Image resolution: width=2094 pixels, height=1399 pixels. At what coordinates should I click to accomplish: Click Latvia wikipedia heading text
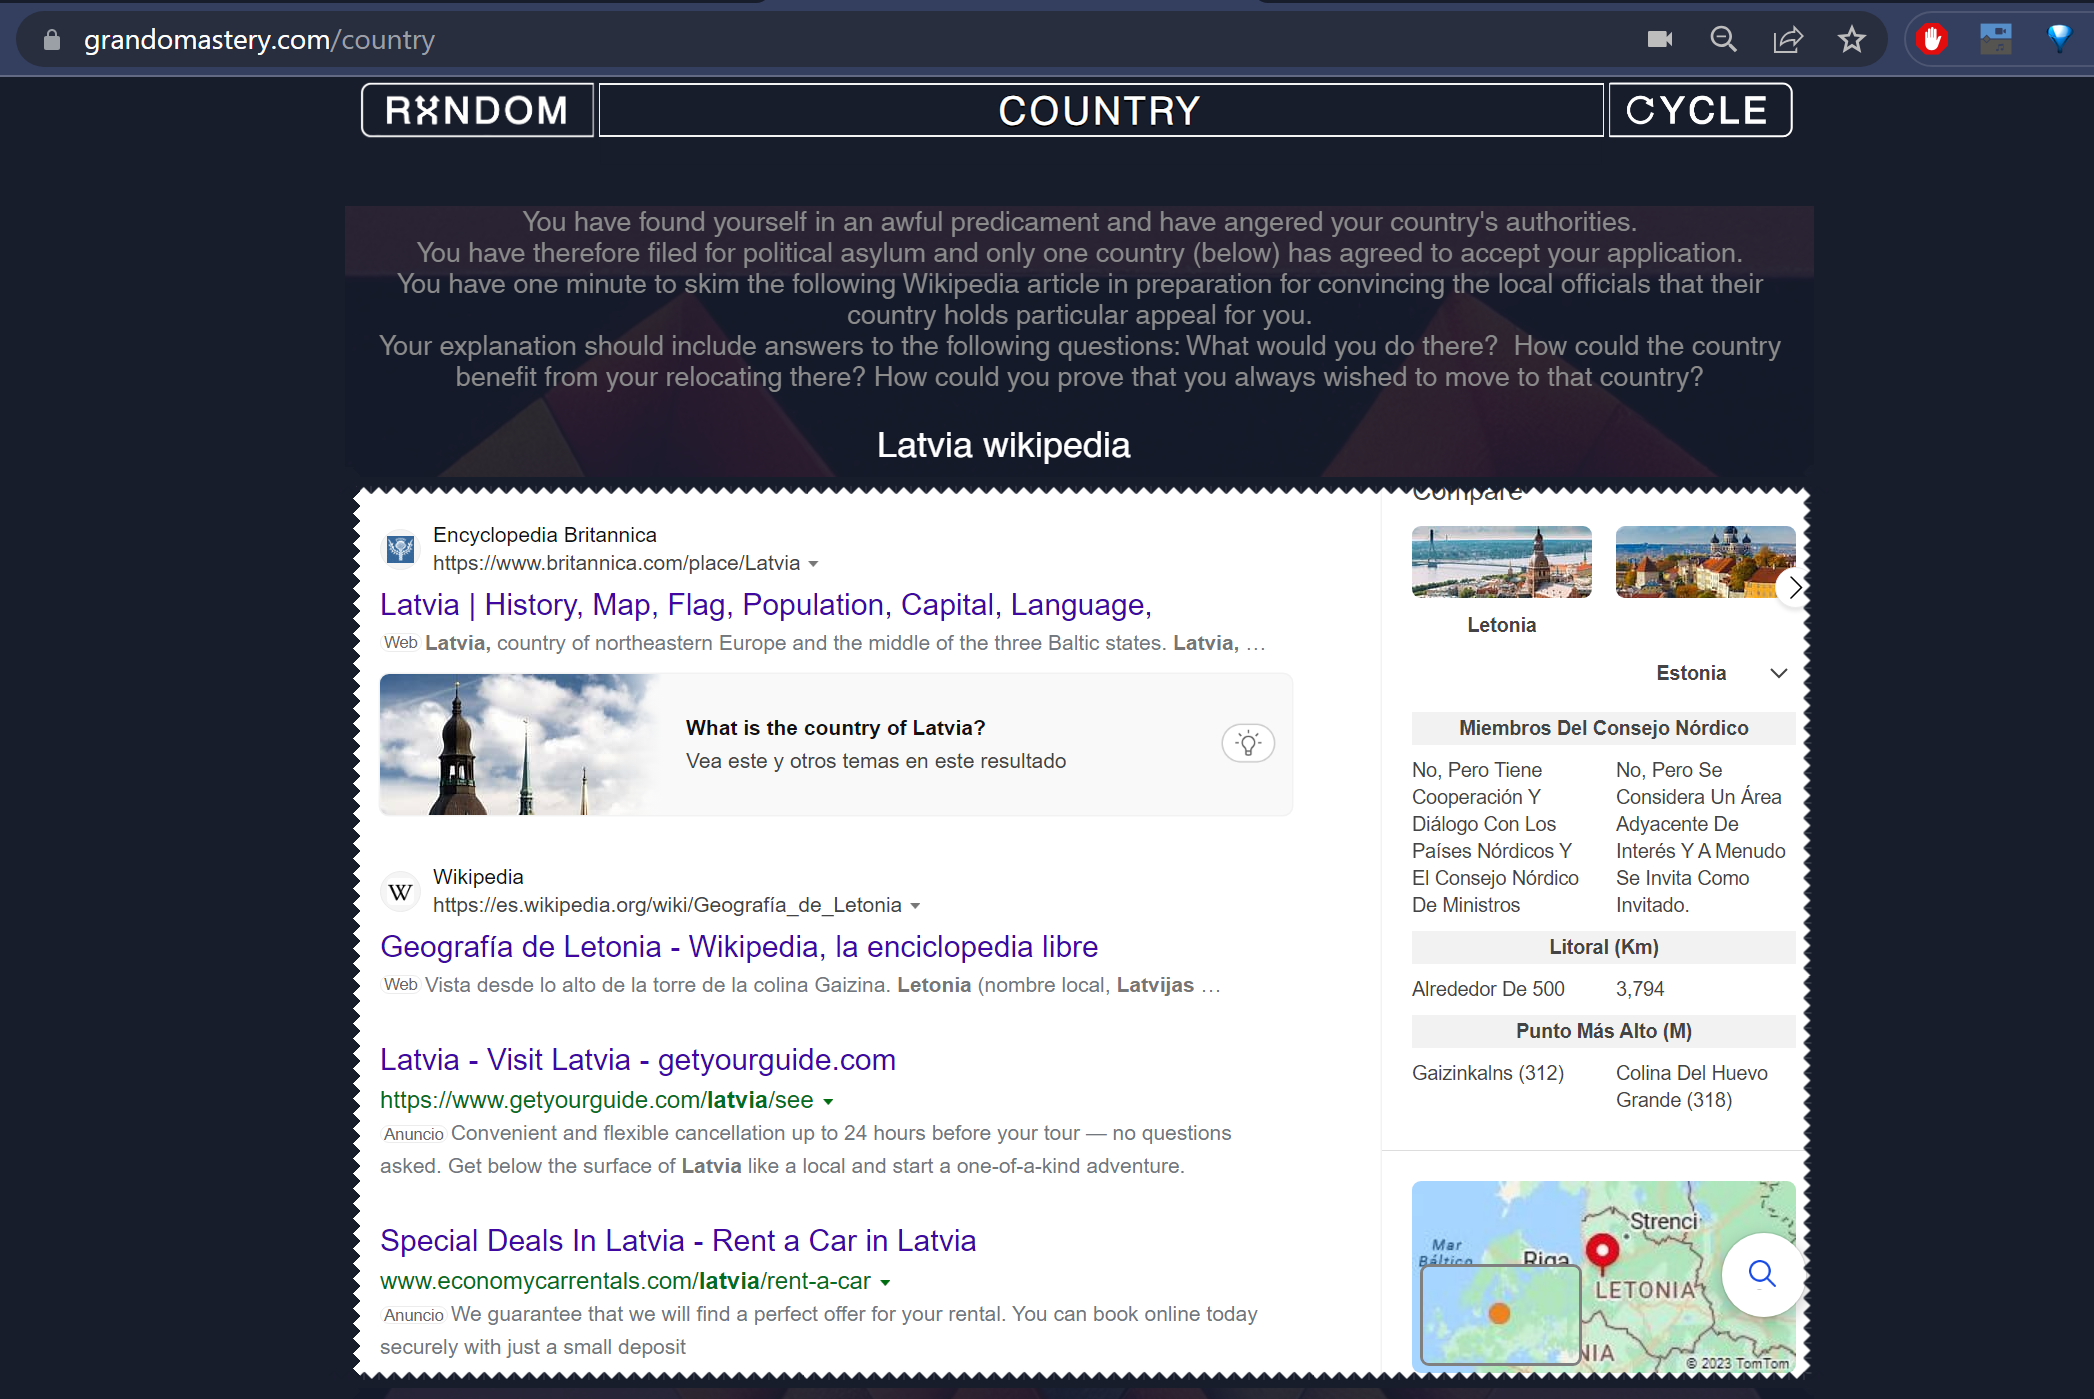(1003, 445)
